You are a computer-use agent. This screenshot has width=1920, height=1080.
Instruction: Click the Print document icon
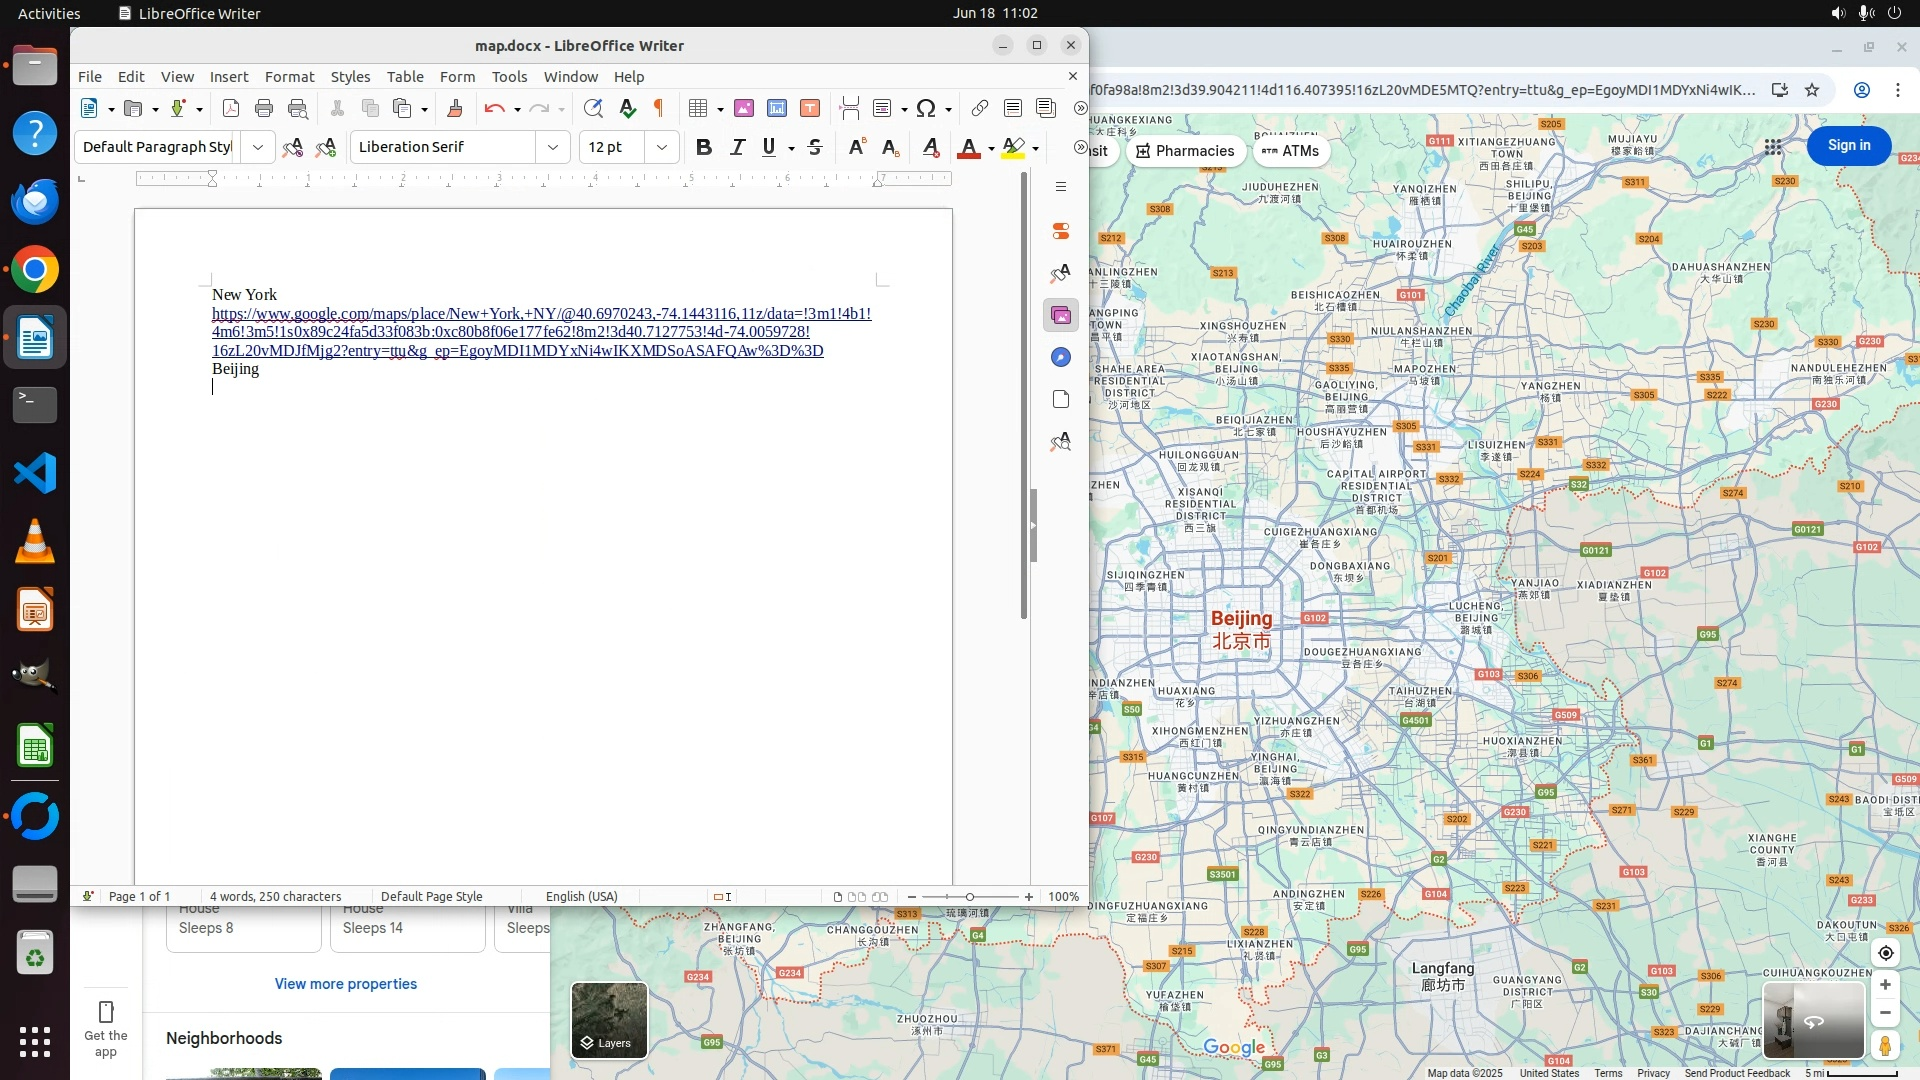pos(264,109)
